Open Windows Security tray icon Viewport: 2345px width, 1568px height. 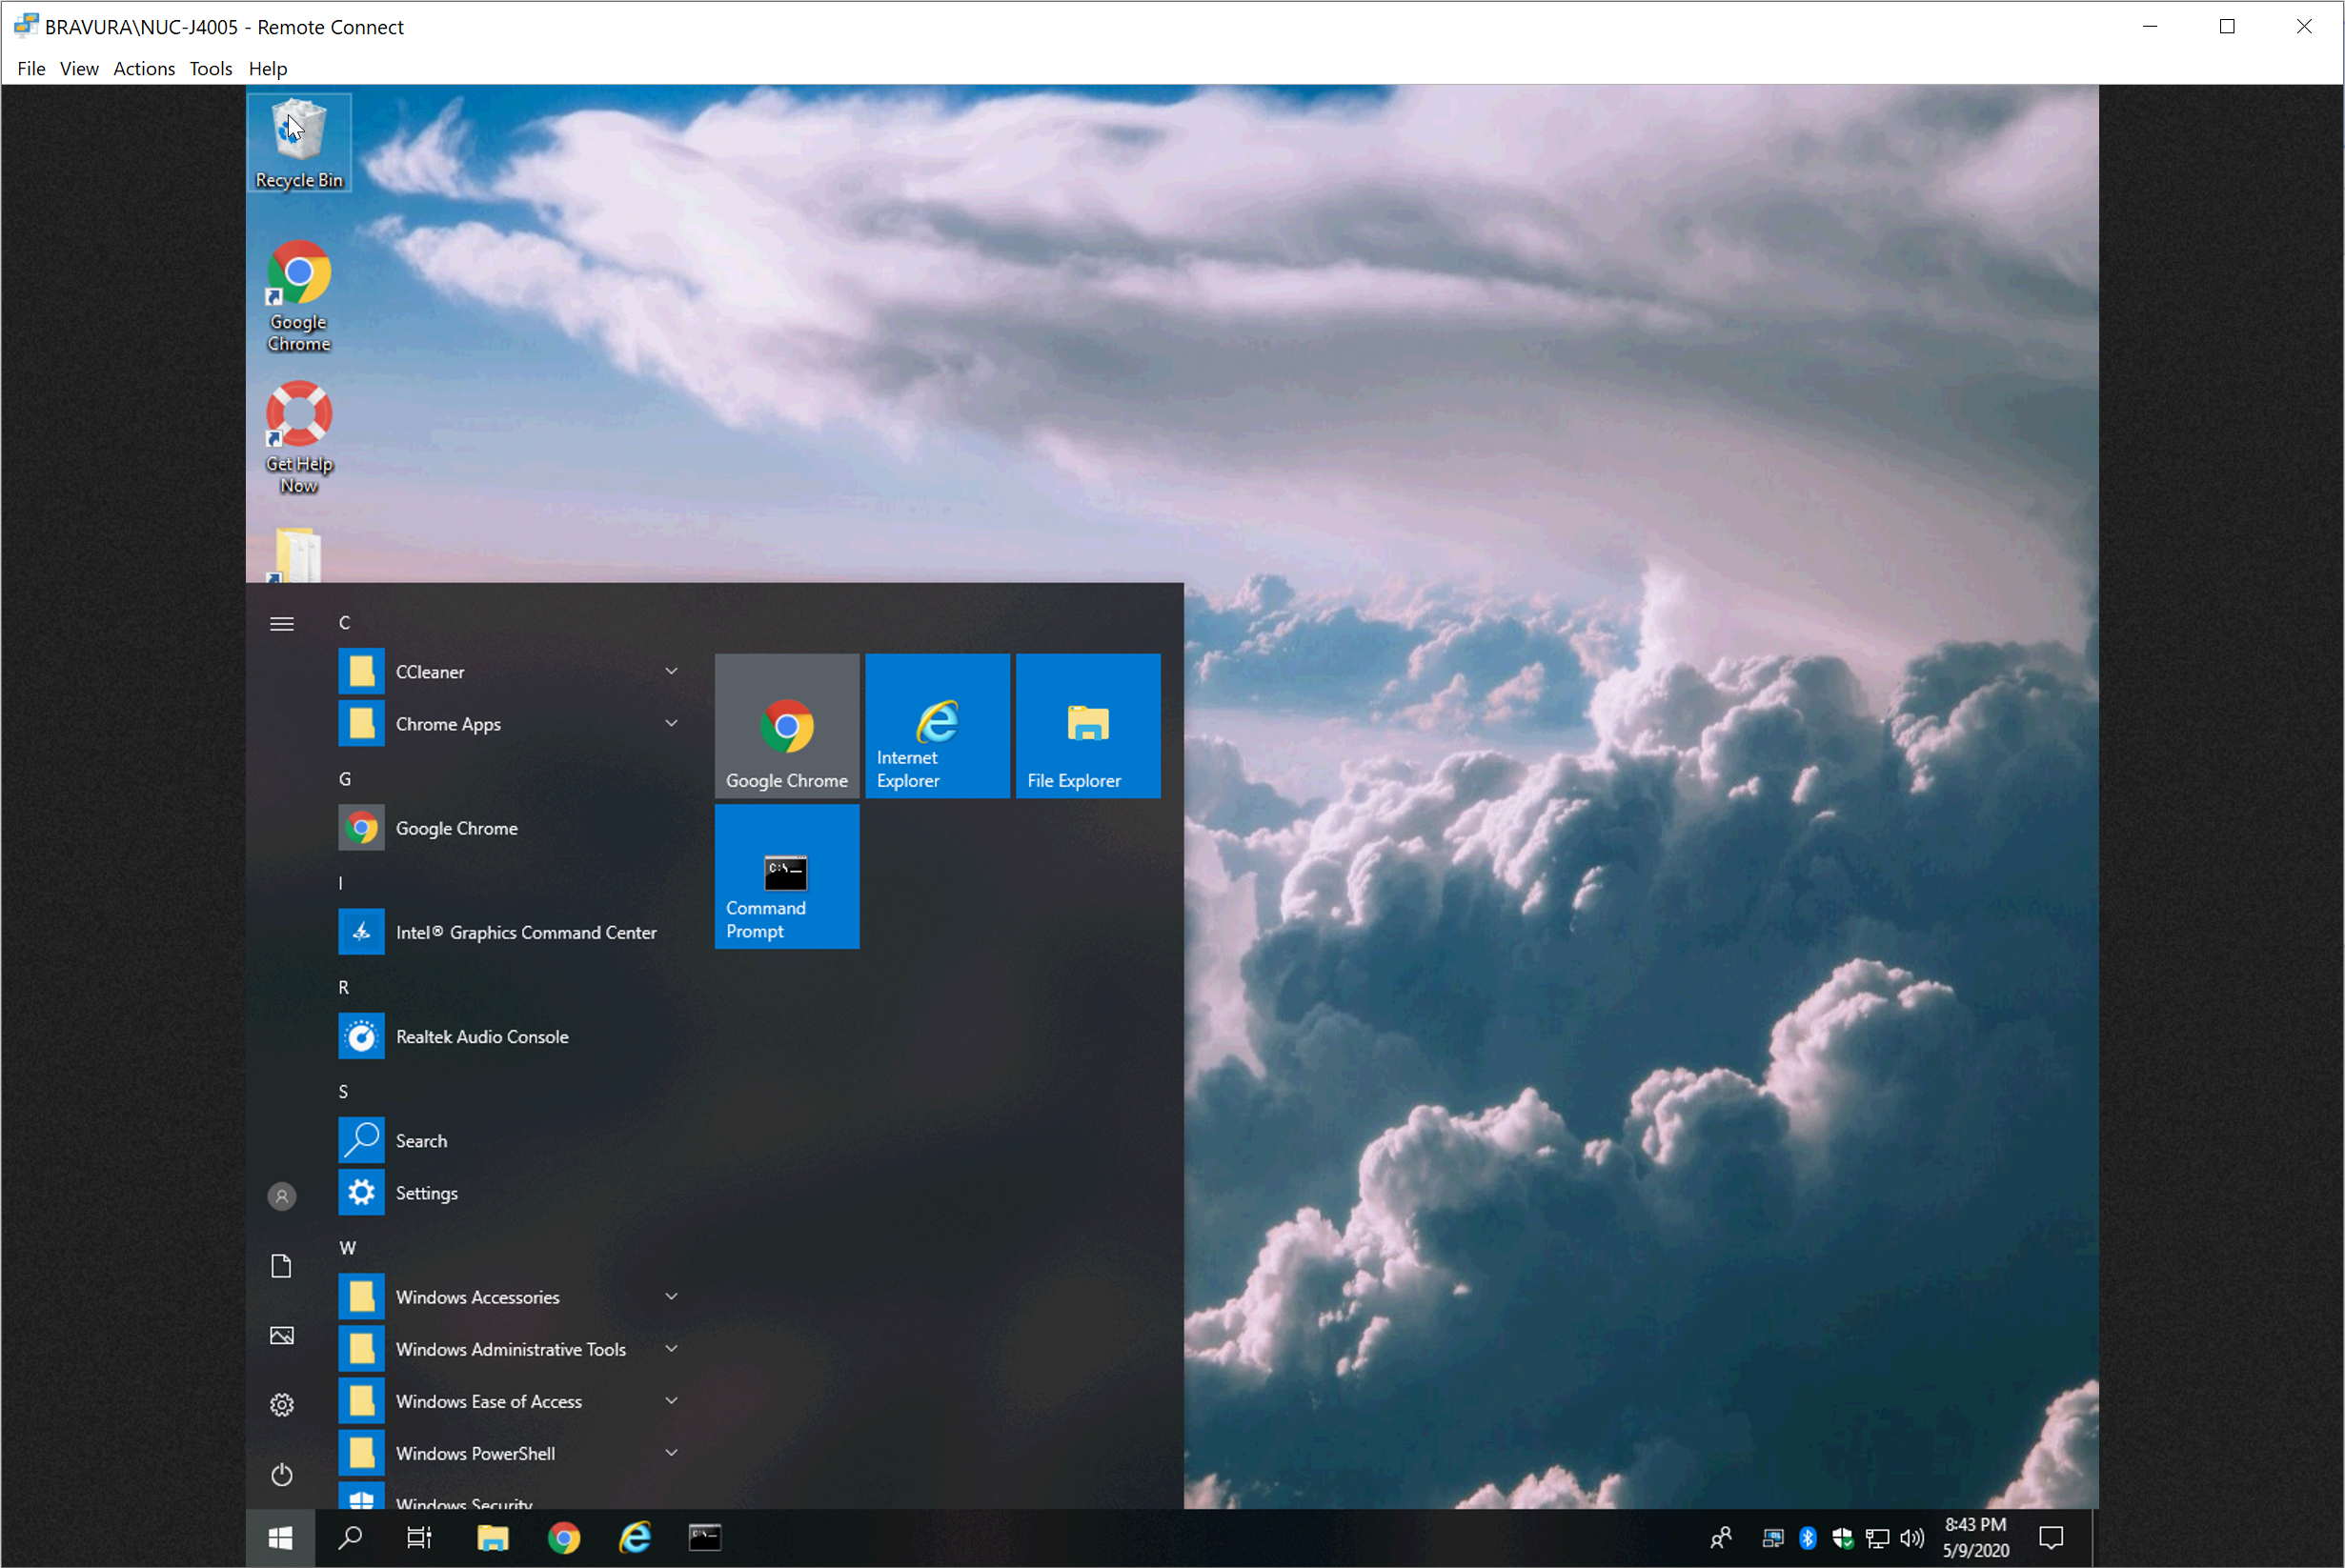point(1842,1538)
